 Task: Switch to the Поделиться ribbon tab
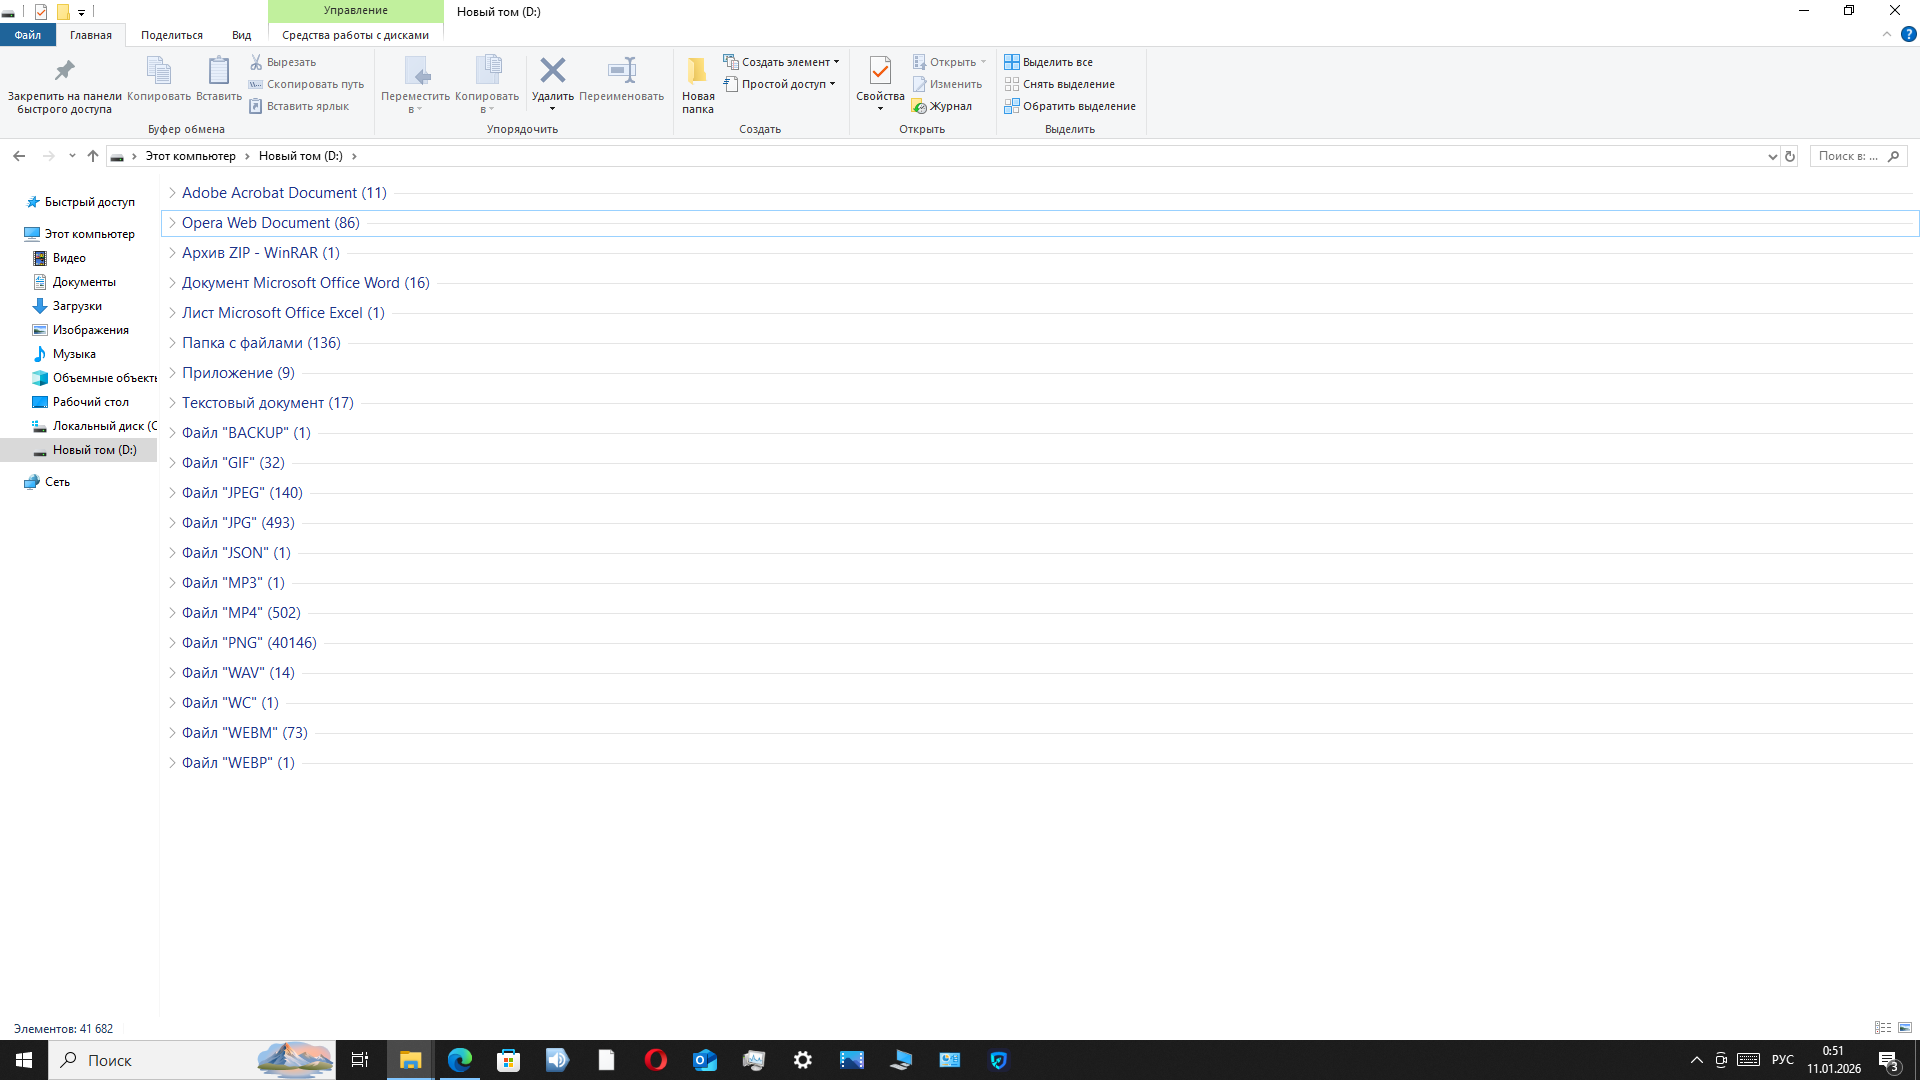tap(171, 35)
